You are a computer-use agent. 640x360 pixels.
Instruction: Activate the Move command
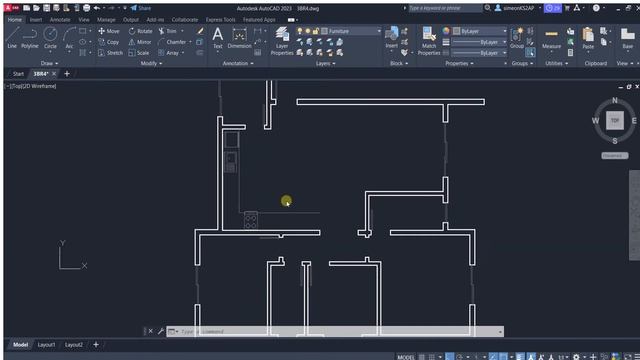(109, 31)
